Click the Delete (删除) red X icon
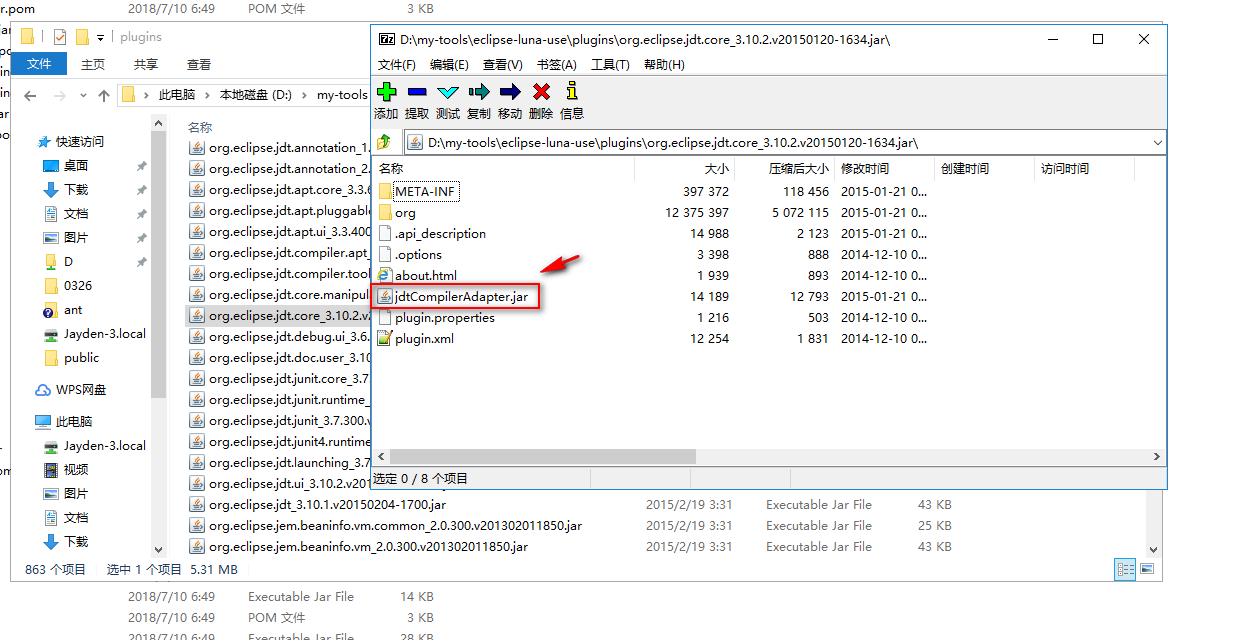This screenshot has height=640, width=1243. 541,93
